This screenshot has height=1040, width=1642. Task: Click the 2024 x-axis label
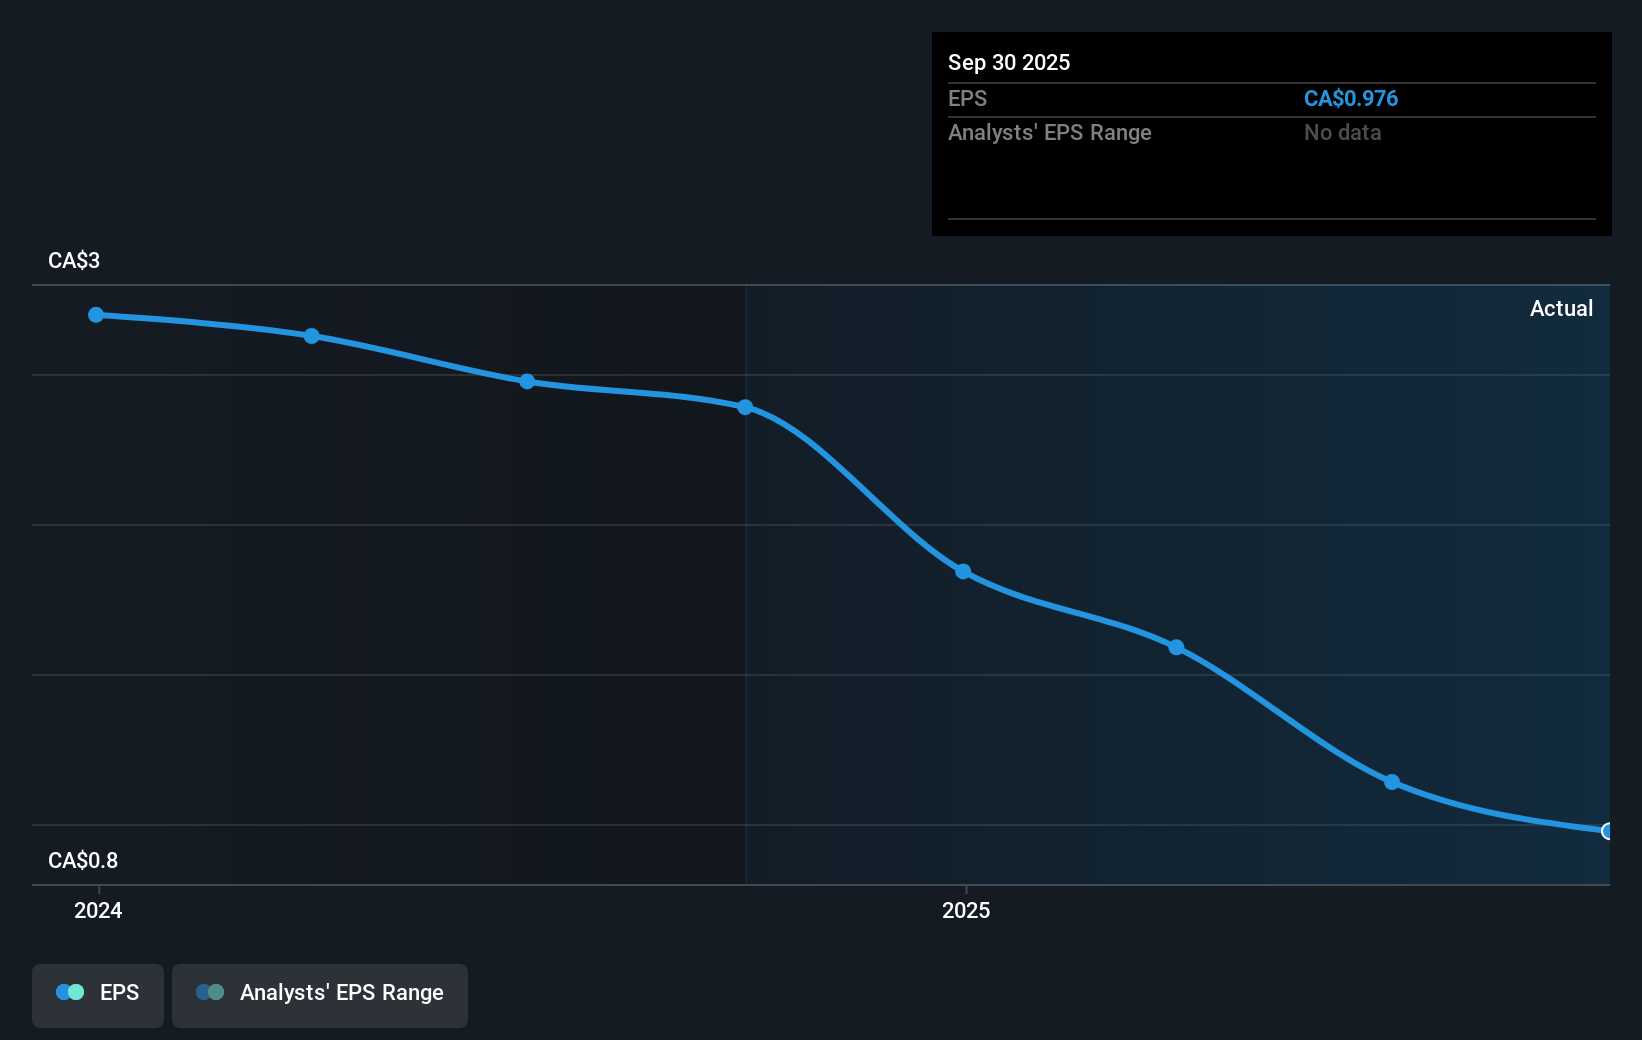pos(98,910)
